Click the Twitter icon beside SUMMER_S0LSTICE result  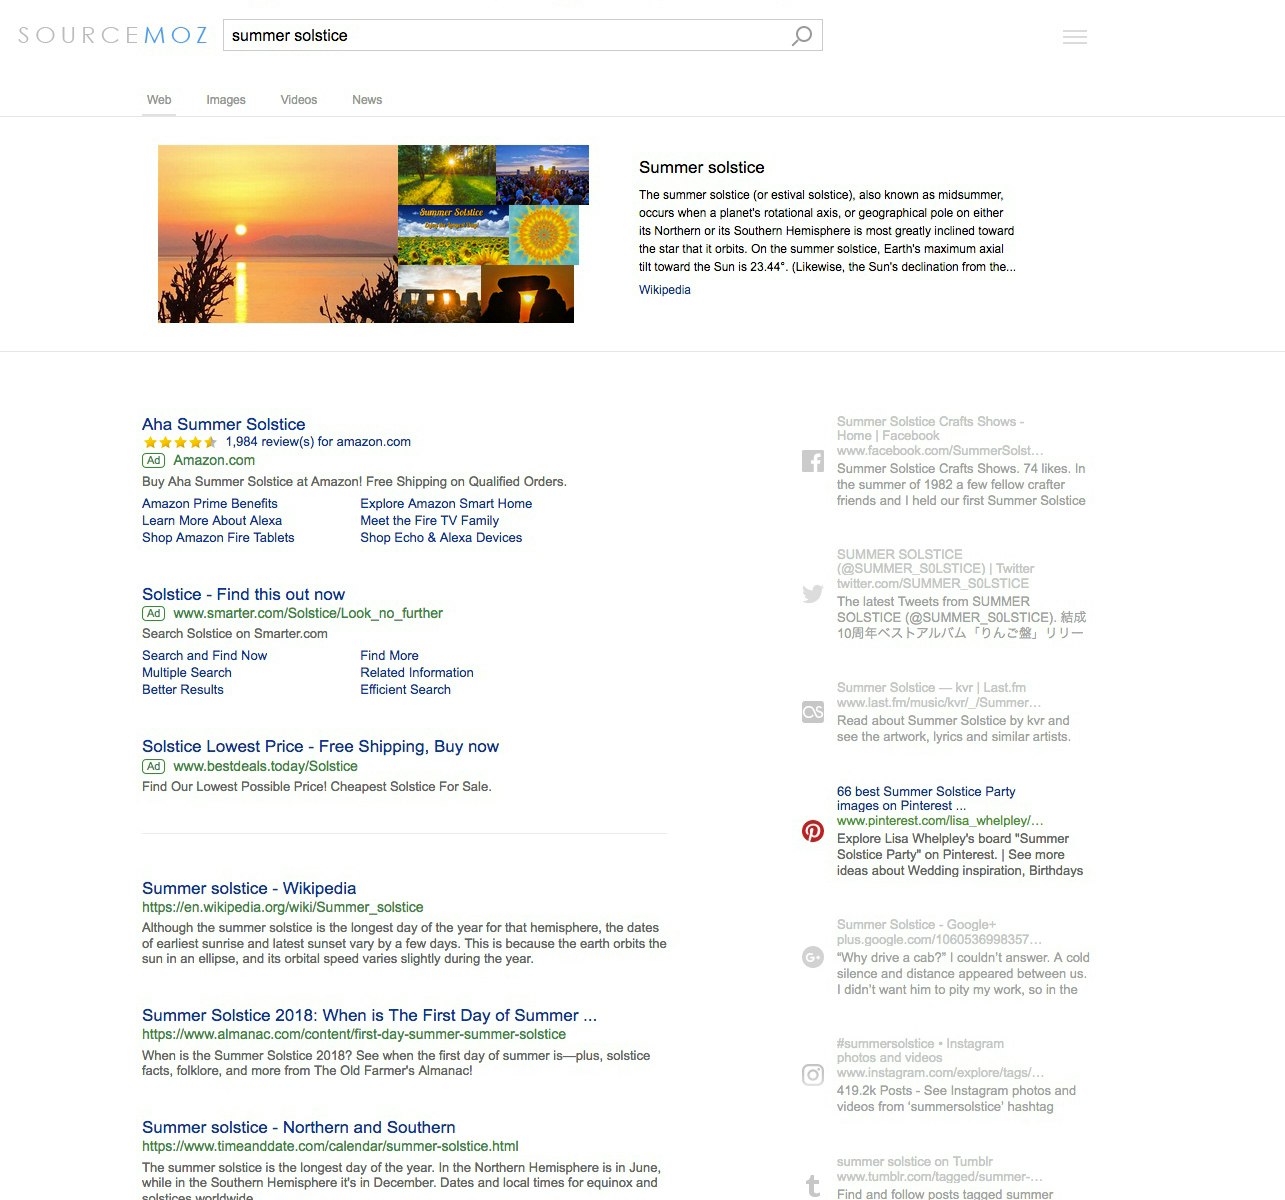pyautogui.click(x=812, y=594)
